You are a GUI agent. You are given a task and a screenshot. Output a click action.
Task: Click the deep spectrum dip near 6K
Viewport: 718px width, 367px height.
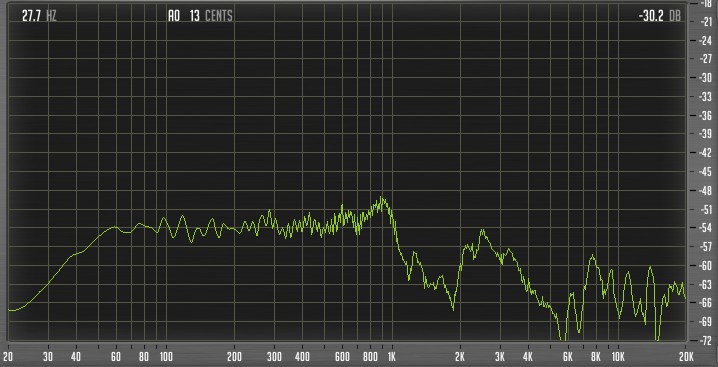click(x=563, y=338)
